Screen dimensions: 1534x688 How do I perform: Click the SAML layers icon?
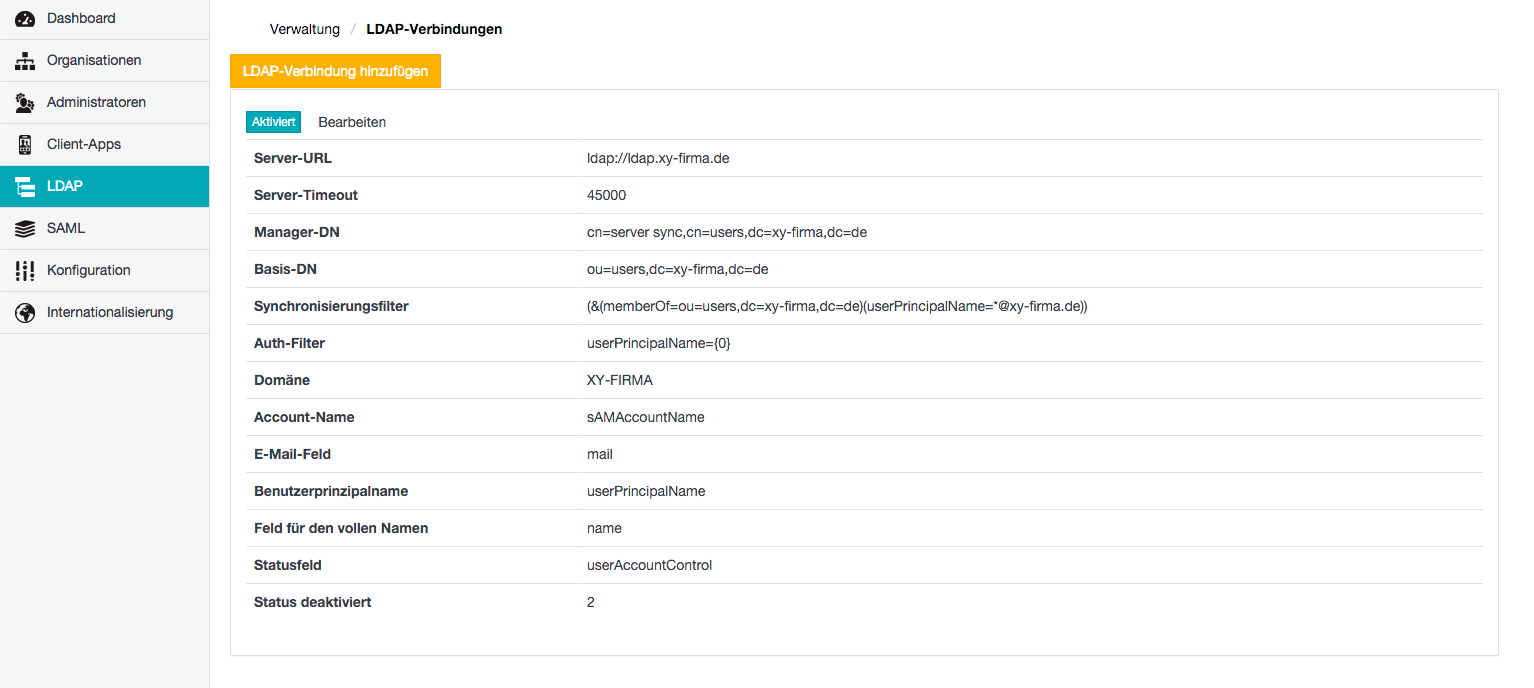(x=25, y=229)
